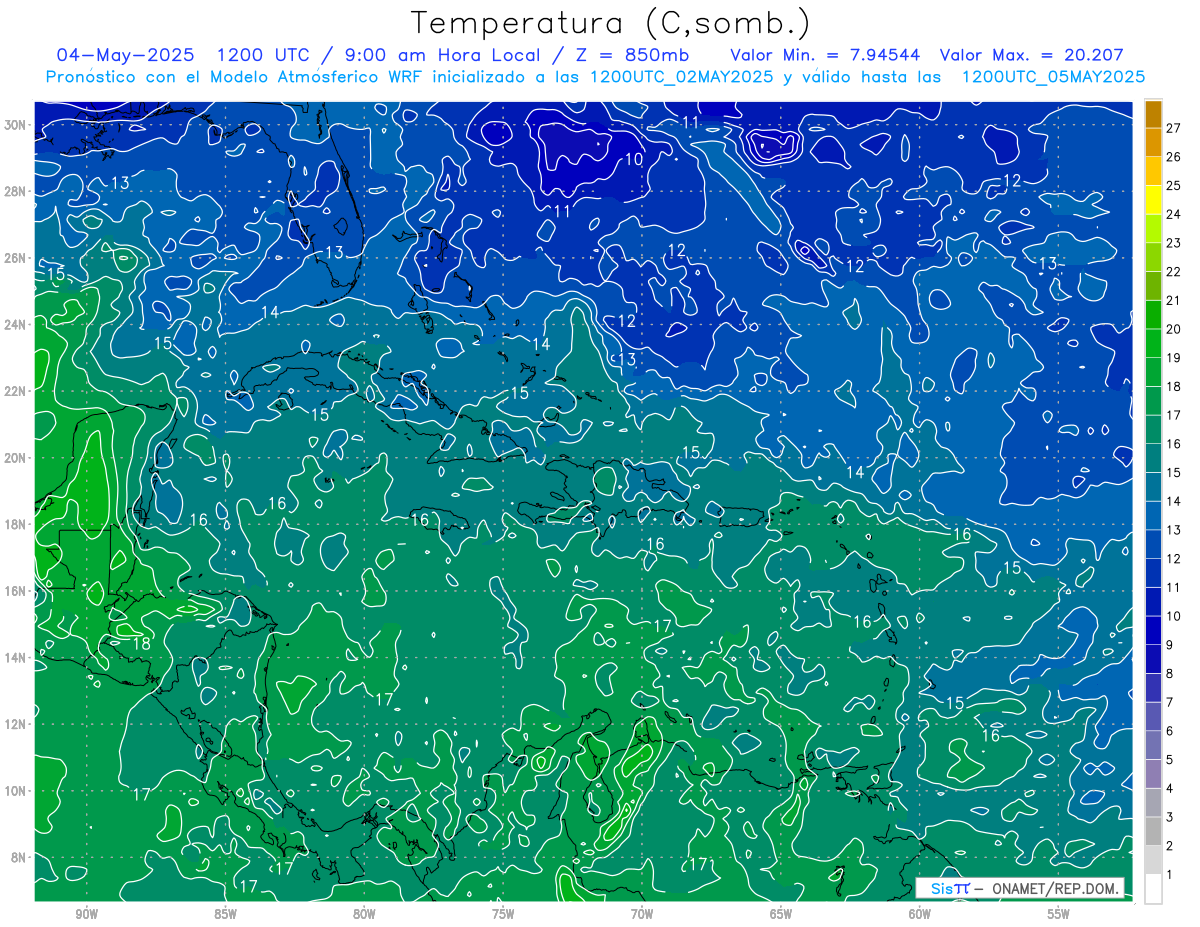Click the longitude axis label '75W'
1200x927 pixels.
(x=503, y=915)
